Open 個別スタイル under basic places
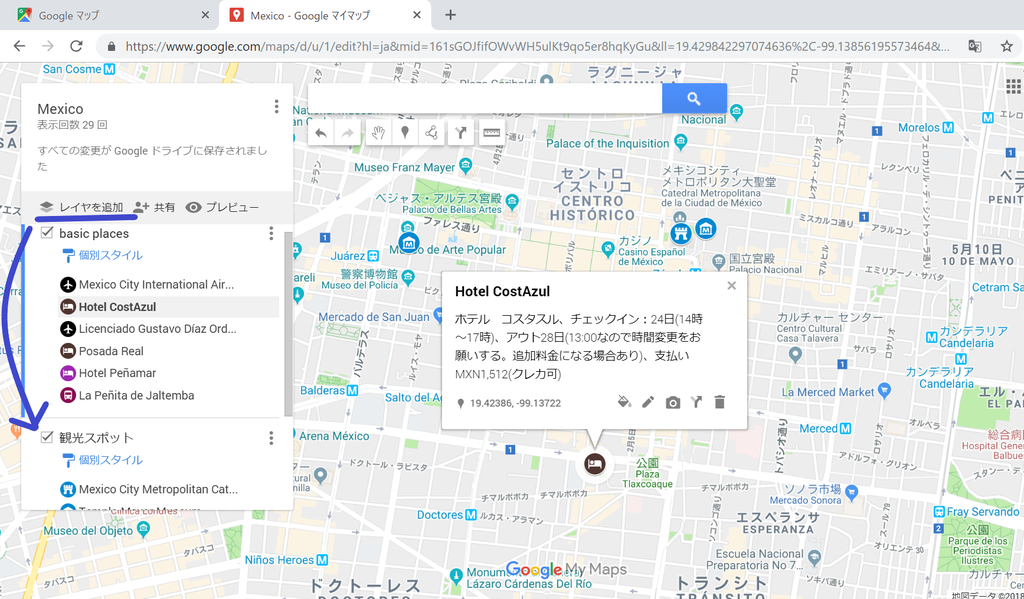The height and width of the screenshot is (599, 1024). [x=102, y=255]
